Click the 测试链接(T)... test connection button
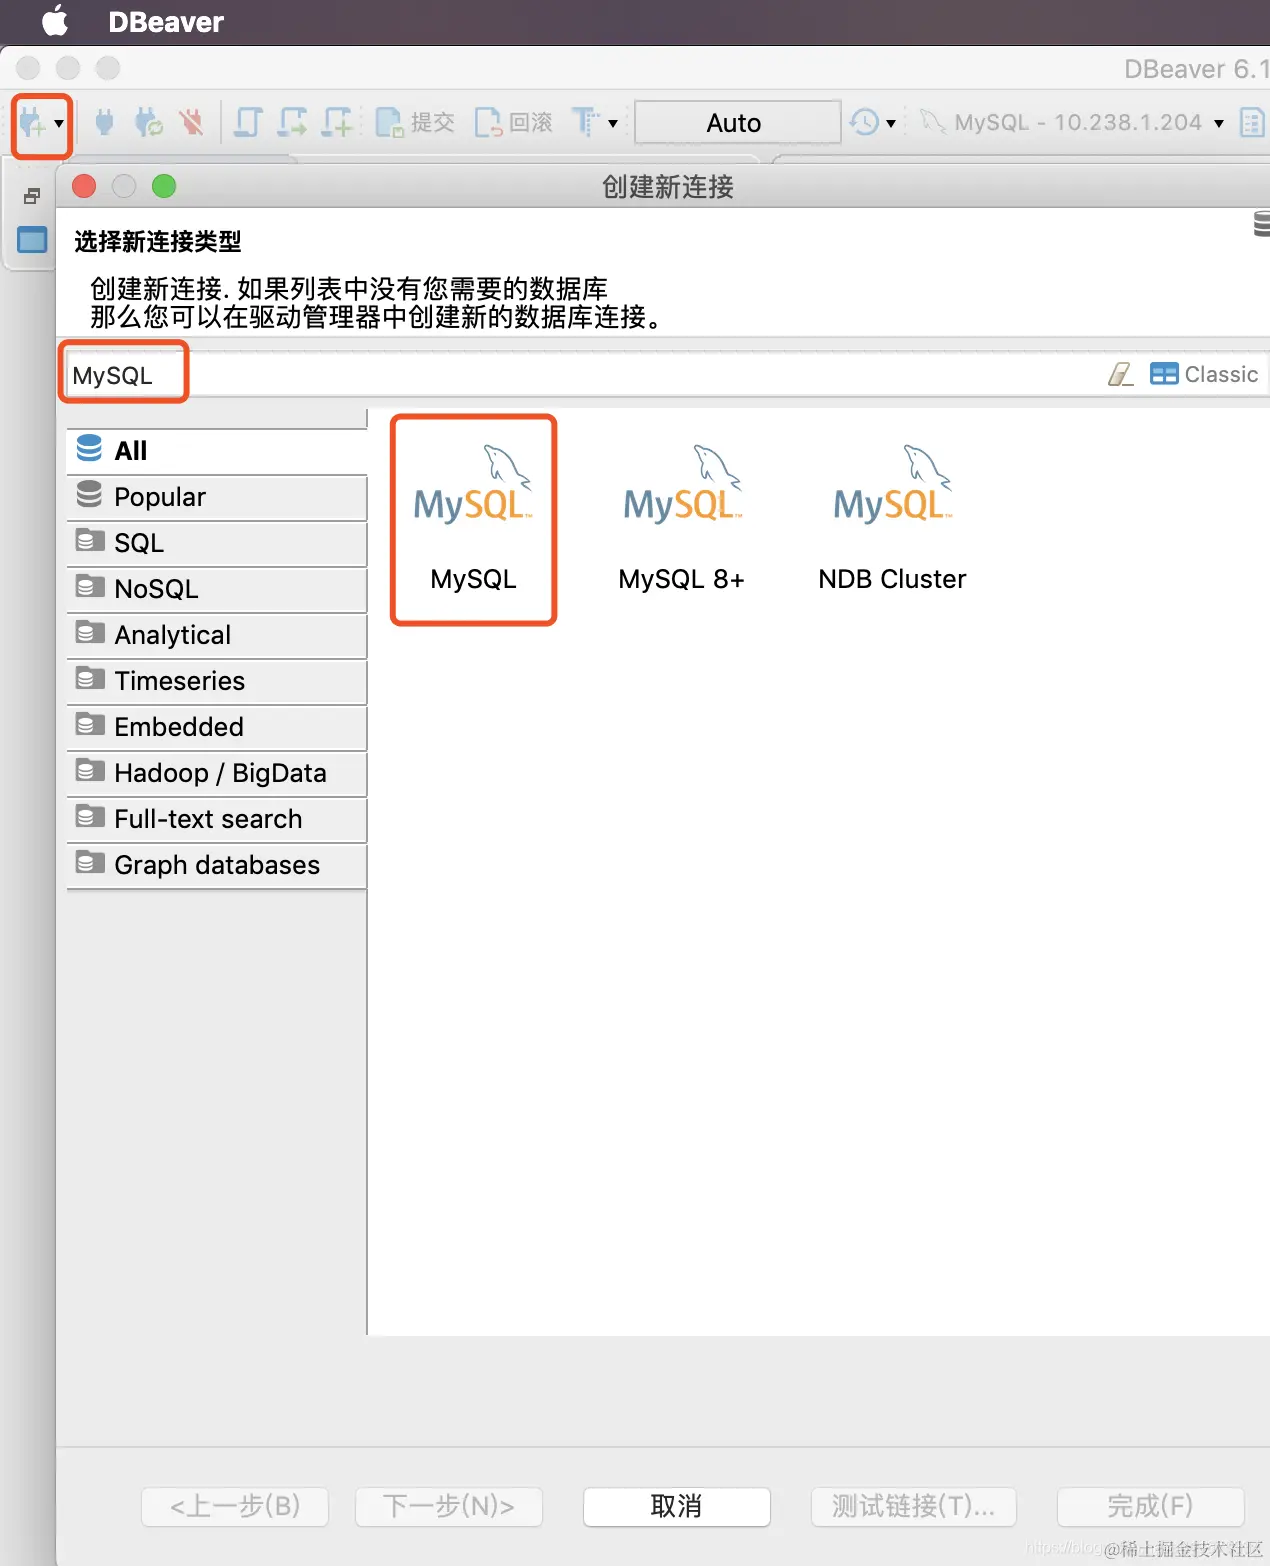 [913, 1506]
